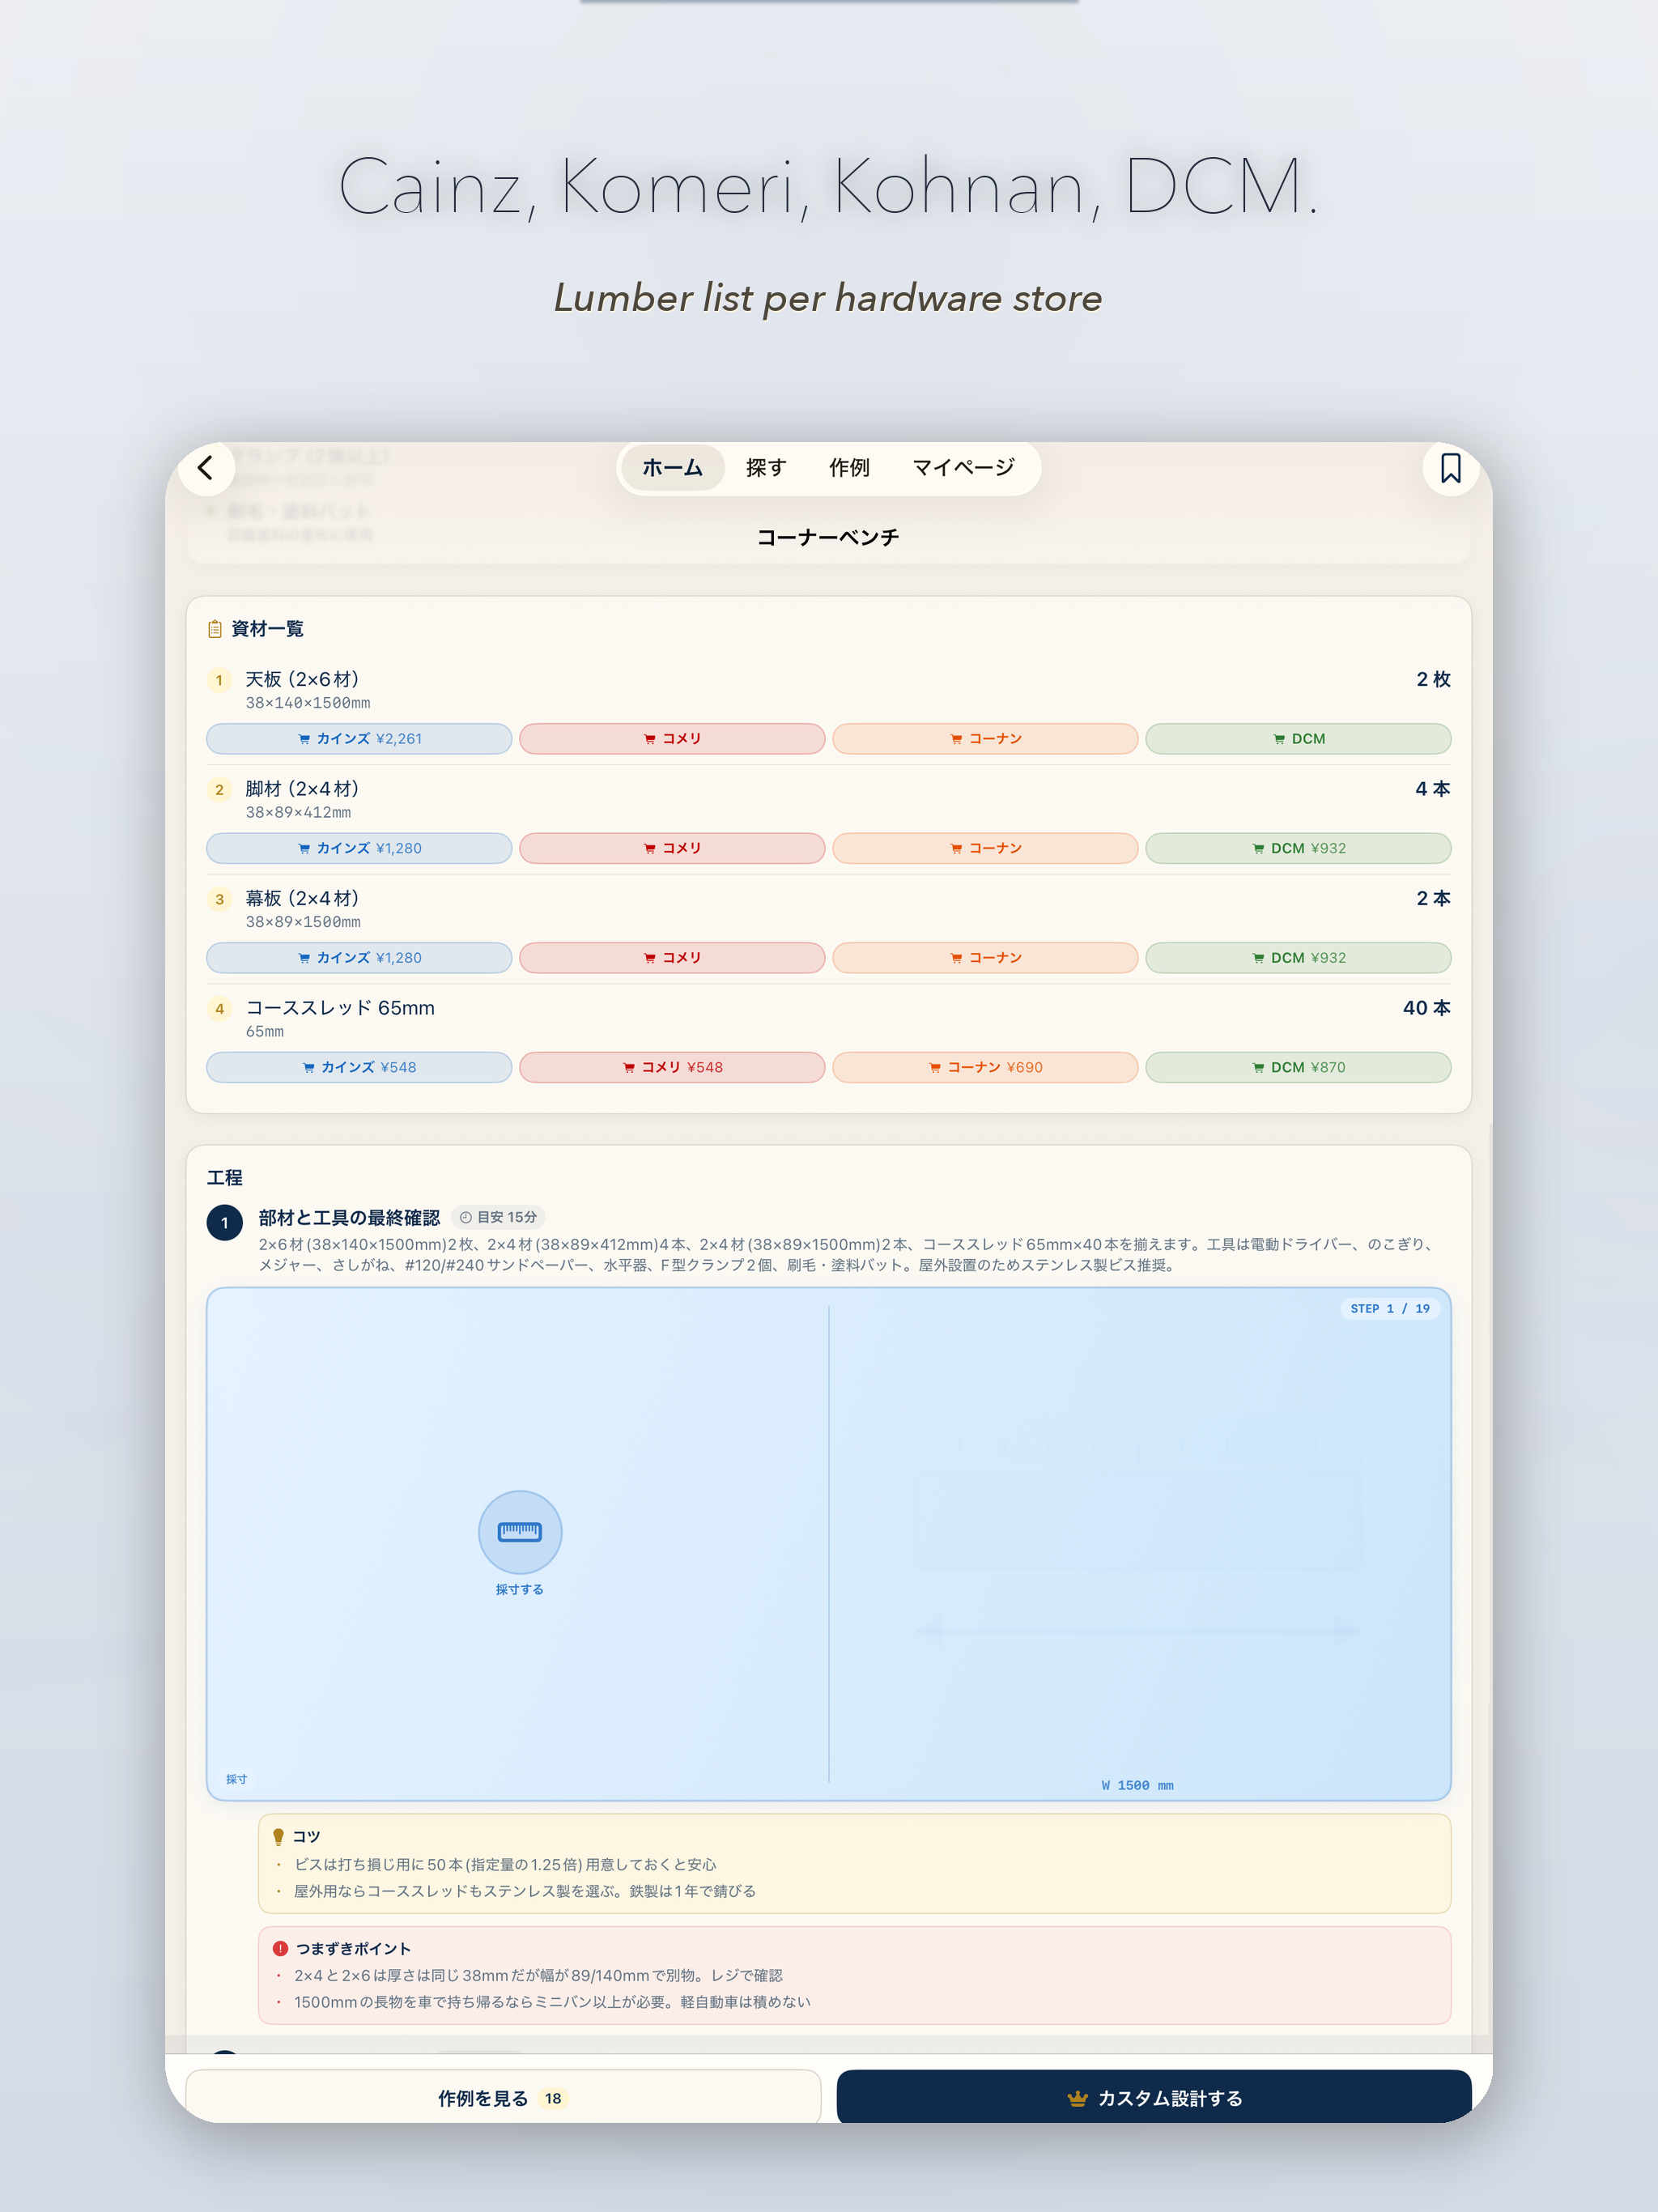Bookmark this corner bench project
The image size is (1658, 2212).
tap(1450, 468)
